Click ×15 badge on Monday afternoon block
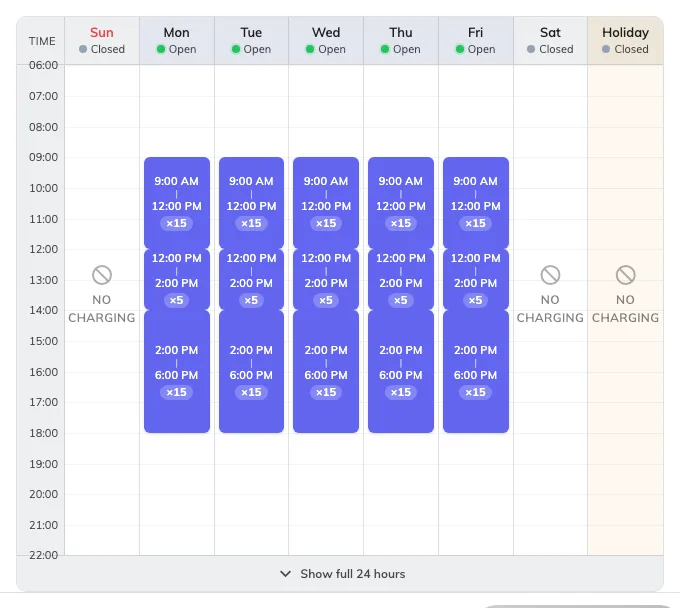This screenshot has height=608, width=680. (177, 392)
